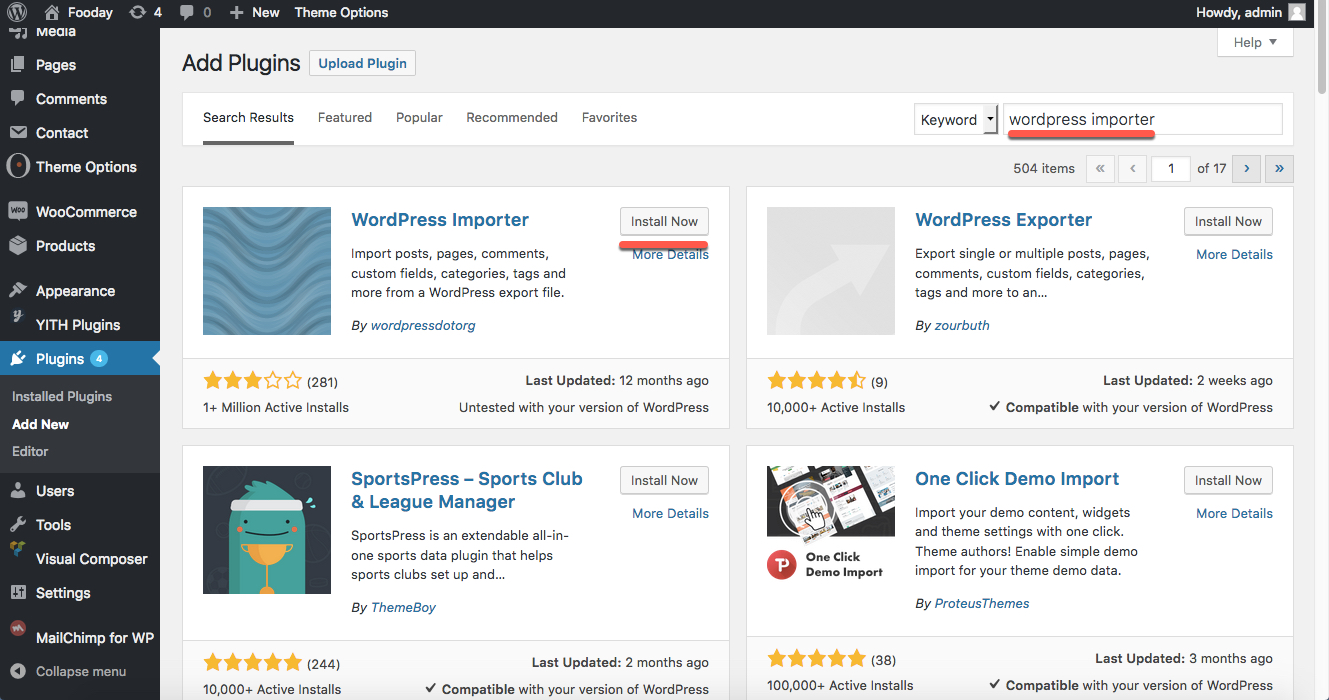Image resolution: width=1329 pixels, height=700 pixels.
Task: Click the Tools wrench icon
Action: point(17,525)
